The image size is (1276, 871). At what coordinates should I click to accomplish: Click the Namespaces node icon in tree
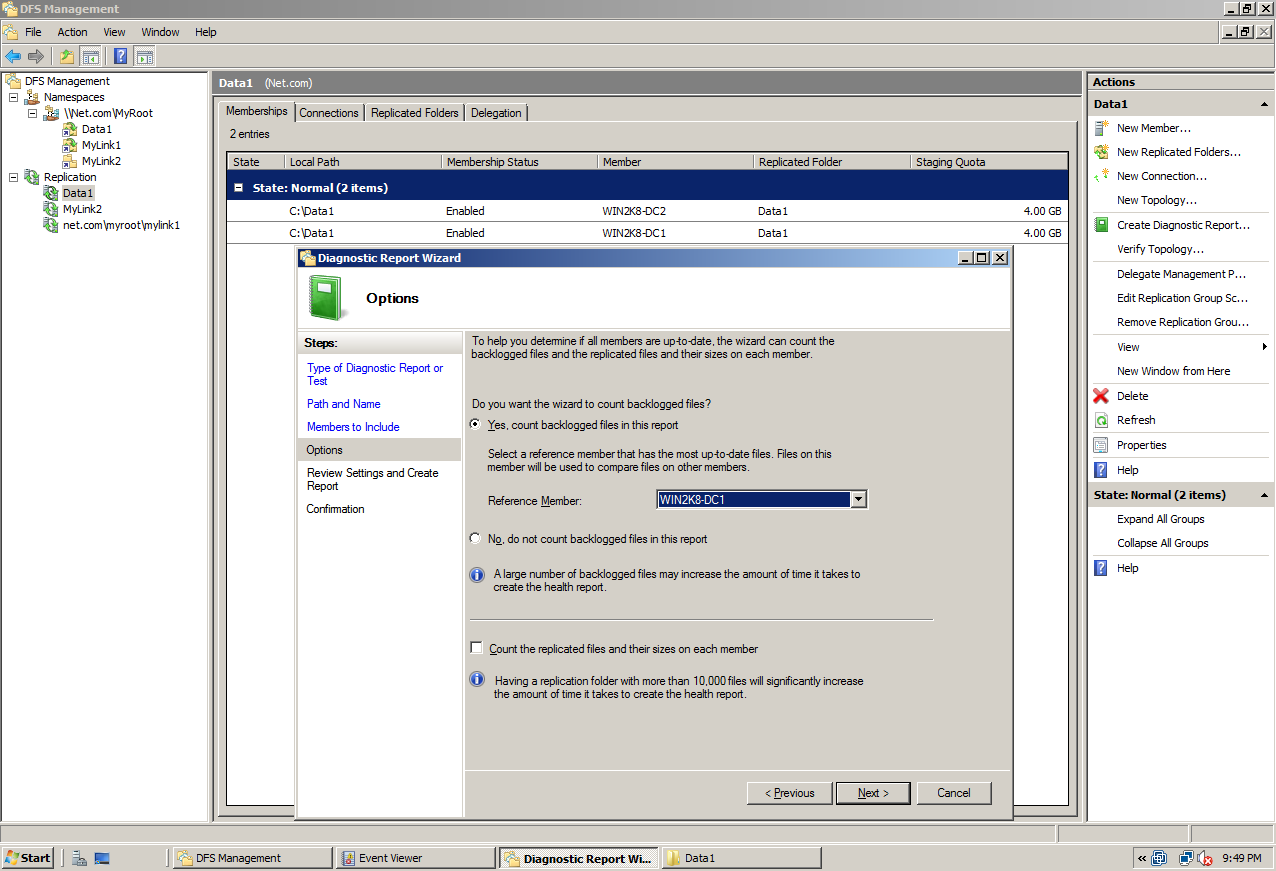click(33, 97)
